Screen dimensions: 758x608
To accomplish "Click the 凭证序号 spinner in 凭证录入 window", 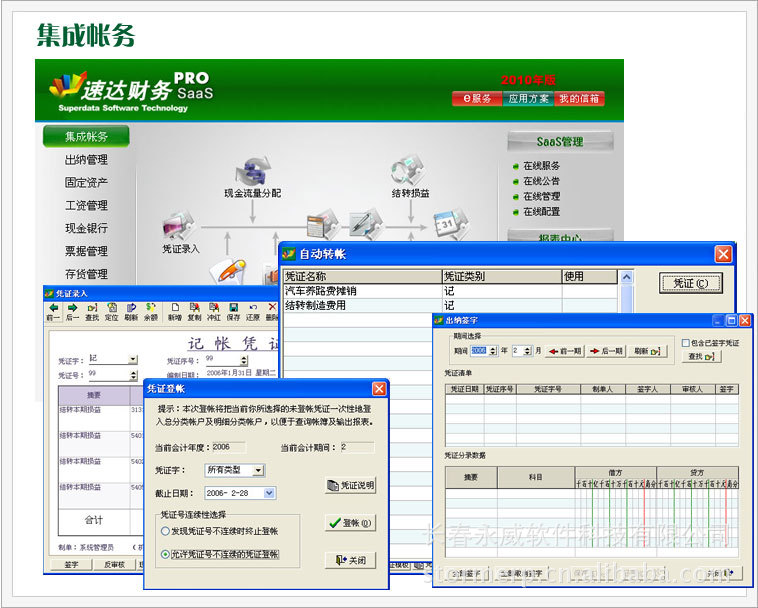I will tap(244, 360).
